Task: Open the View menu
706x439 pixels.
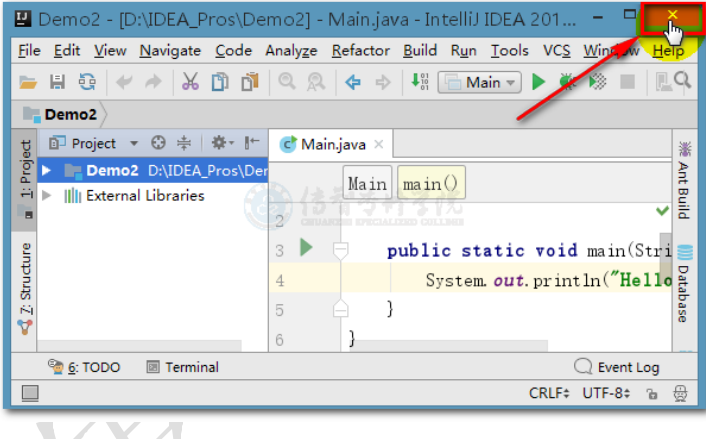Action: [110, 50]
